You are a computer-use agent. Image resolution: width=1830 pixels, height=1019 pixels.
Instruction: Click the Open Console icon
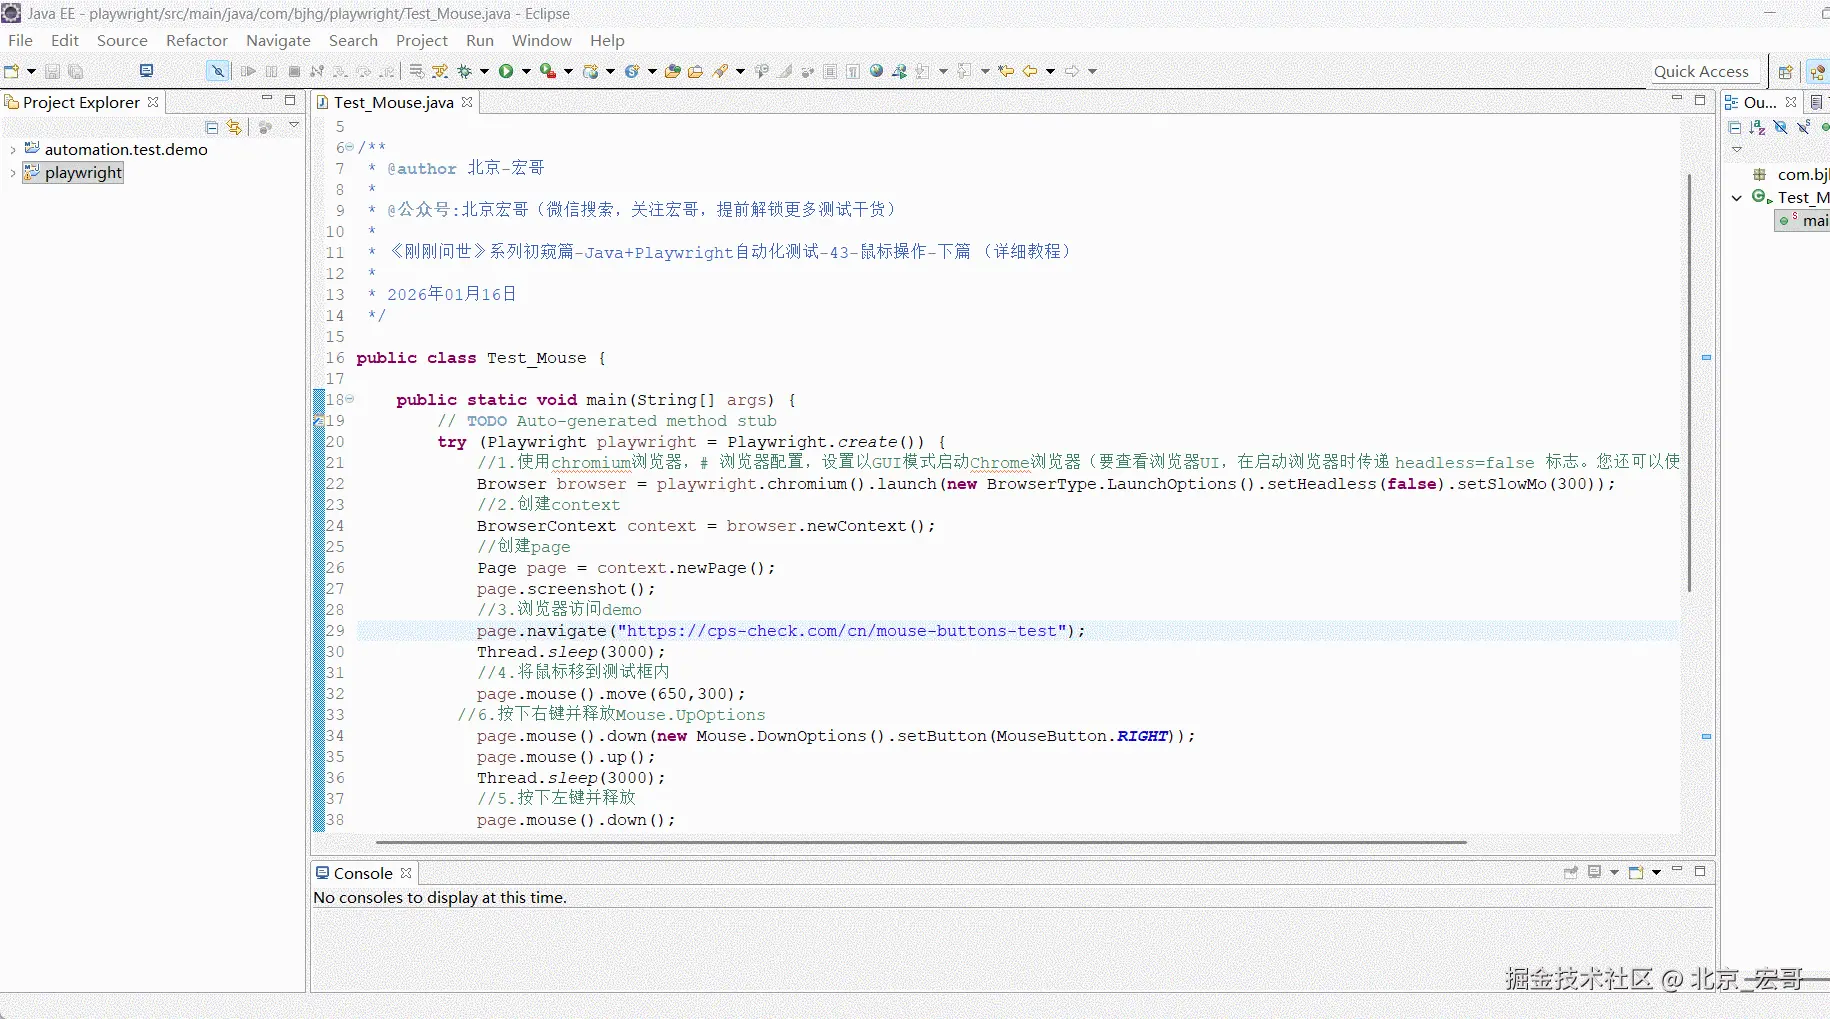coord(1636,872)
